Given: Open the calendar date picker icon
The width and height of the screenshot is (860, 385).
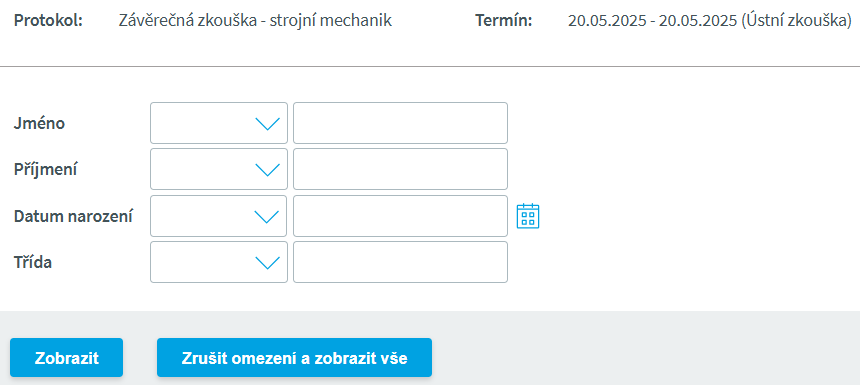Looking at the screenshot, I should tap(528, 216).
